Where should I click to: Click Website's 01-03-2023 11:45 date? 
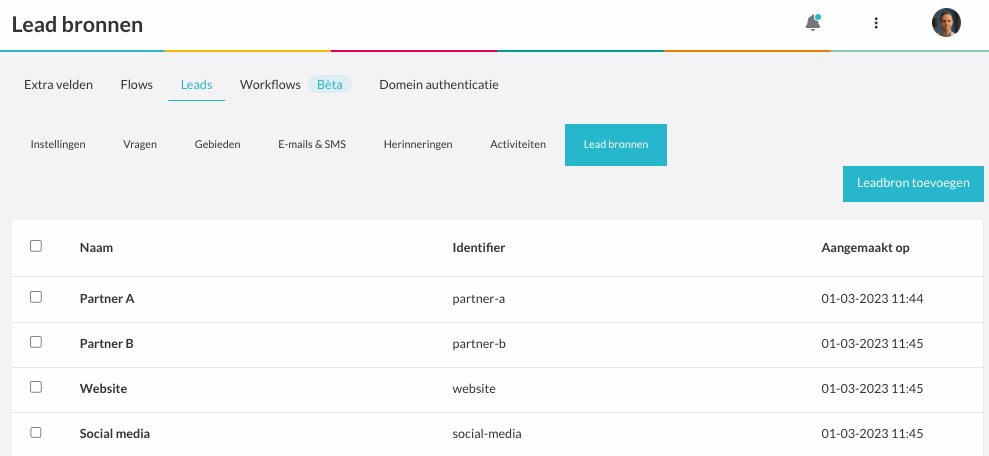point(872,389)
